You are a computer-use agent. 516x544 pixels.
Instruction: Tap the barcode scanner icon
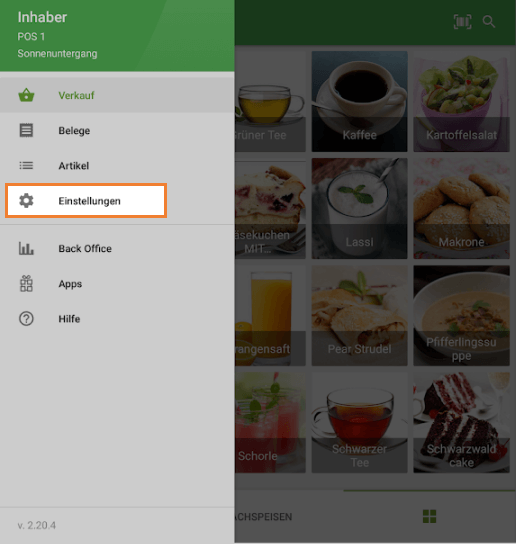(x=463, y=22)
